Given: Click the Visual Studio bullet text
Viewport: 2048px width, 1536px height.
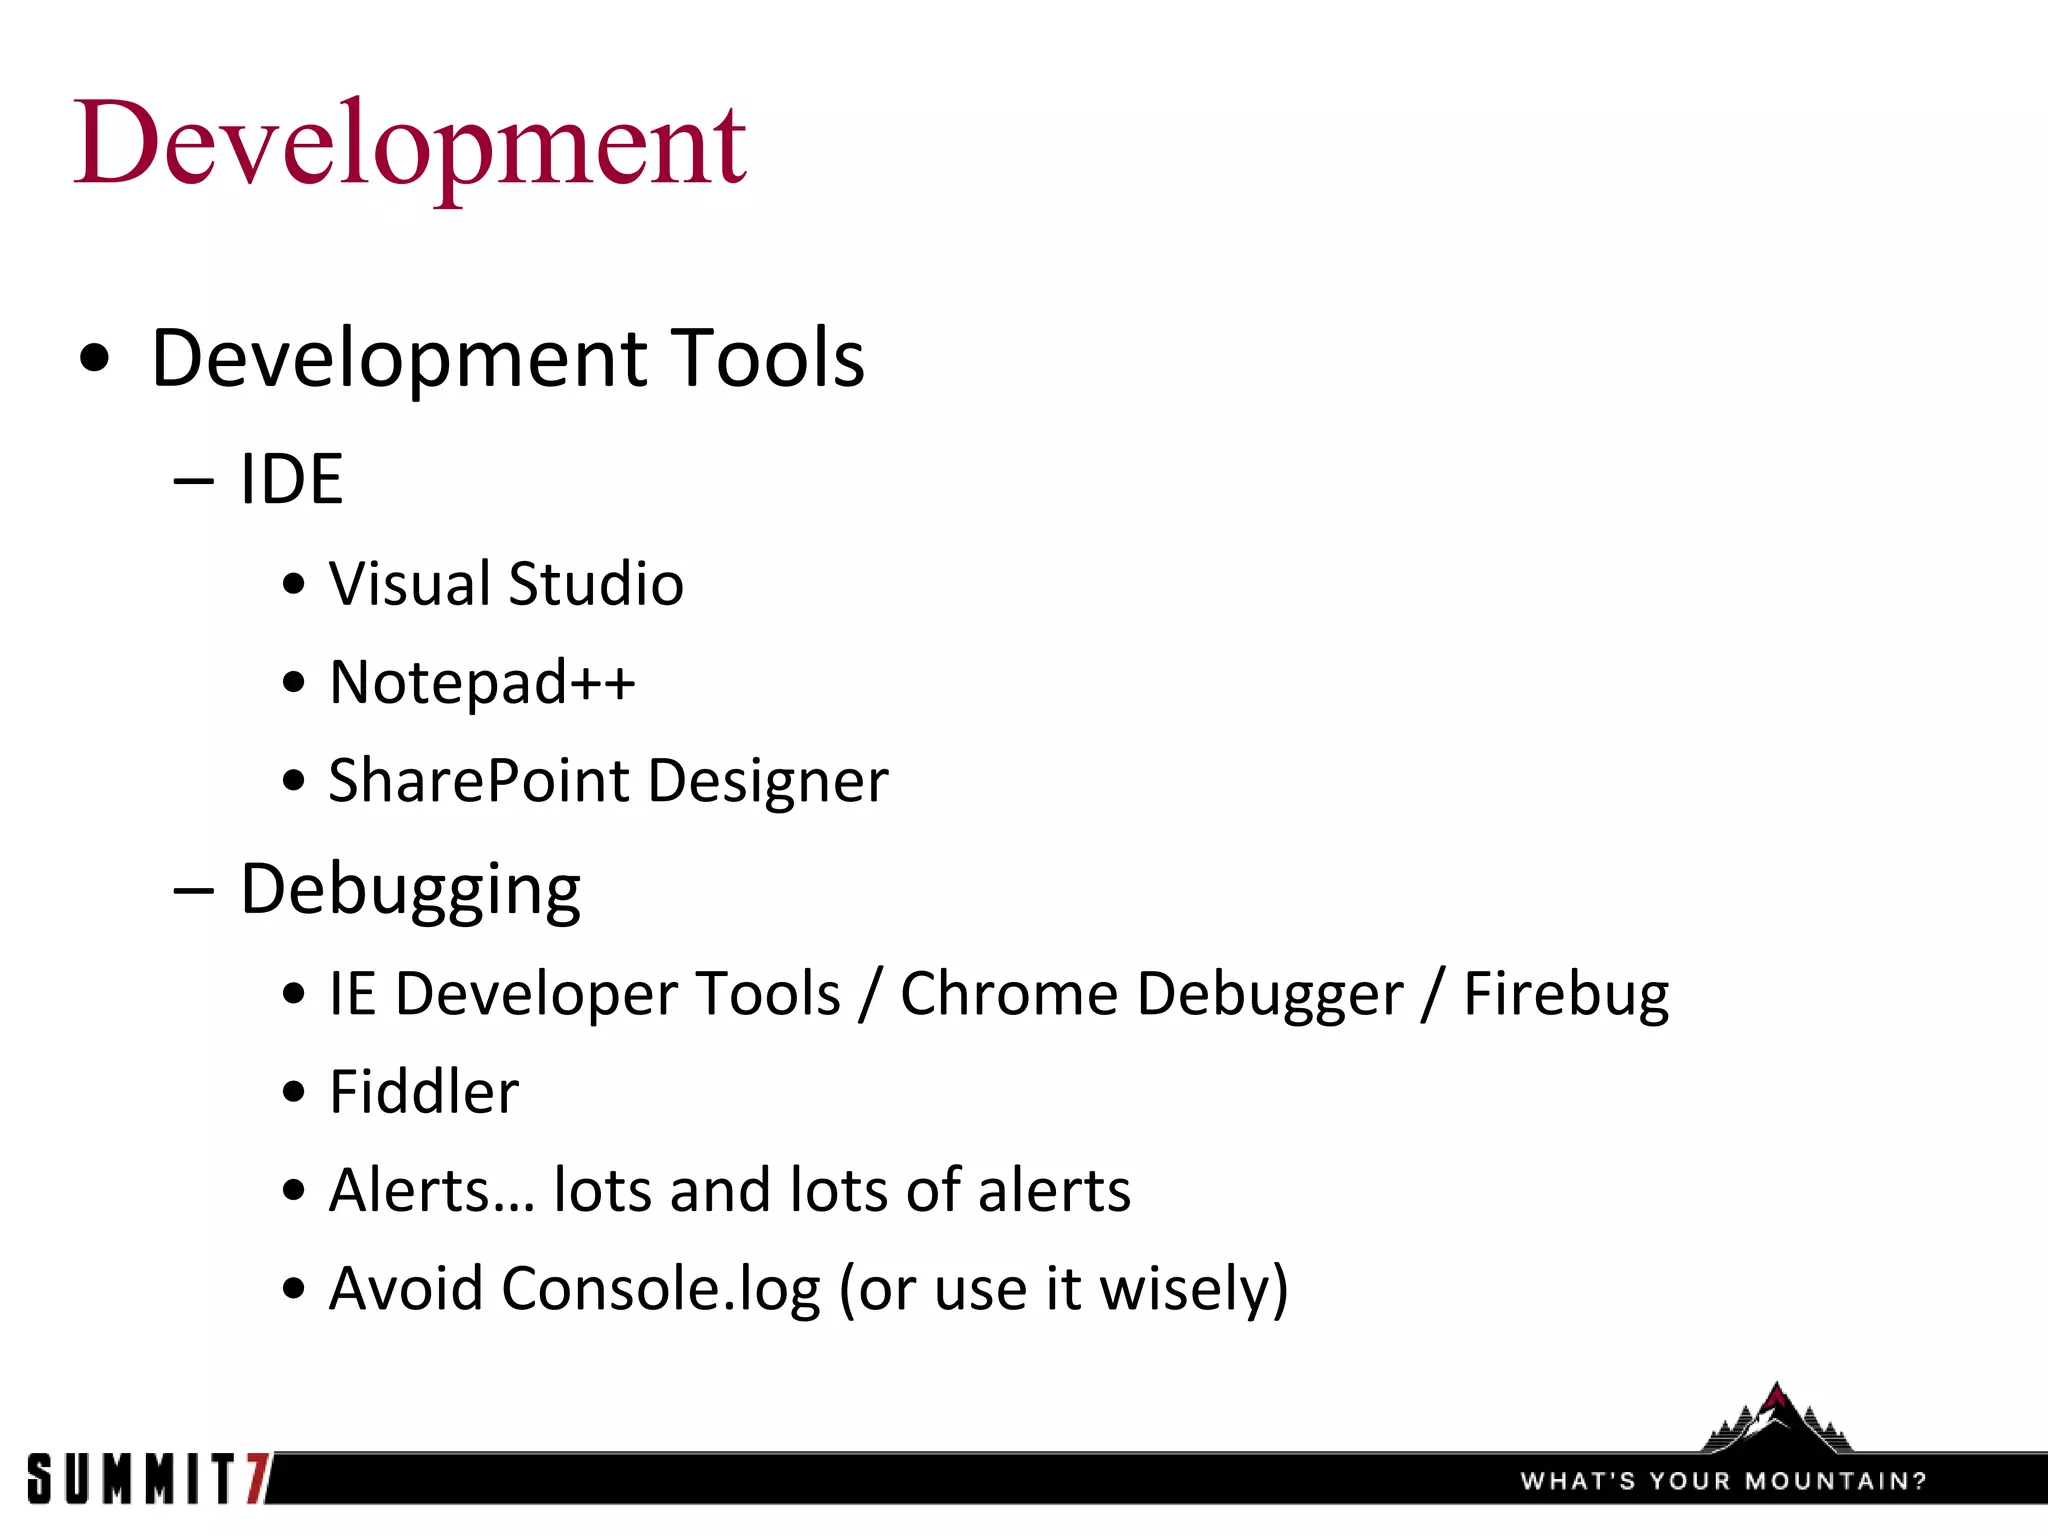Looking at the screenshot, I should pos(506,583).
